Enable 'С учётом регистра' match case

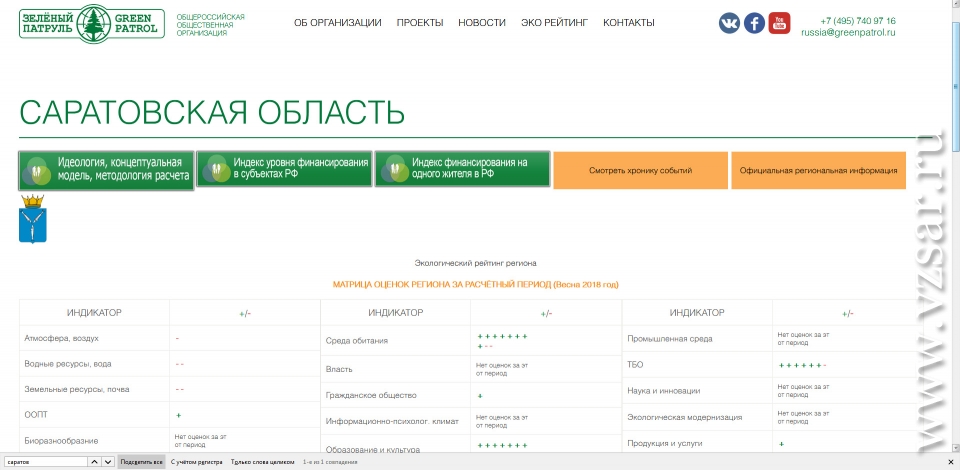196,462
